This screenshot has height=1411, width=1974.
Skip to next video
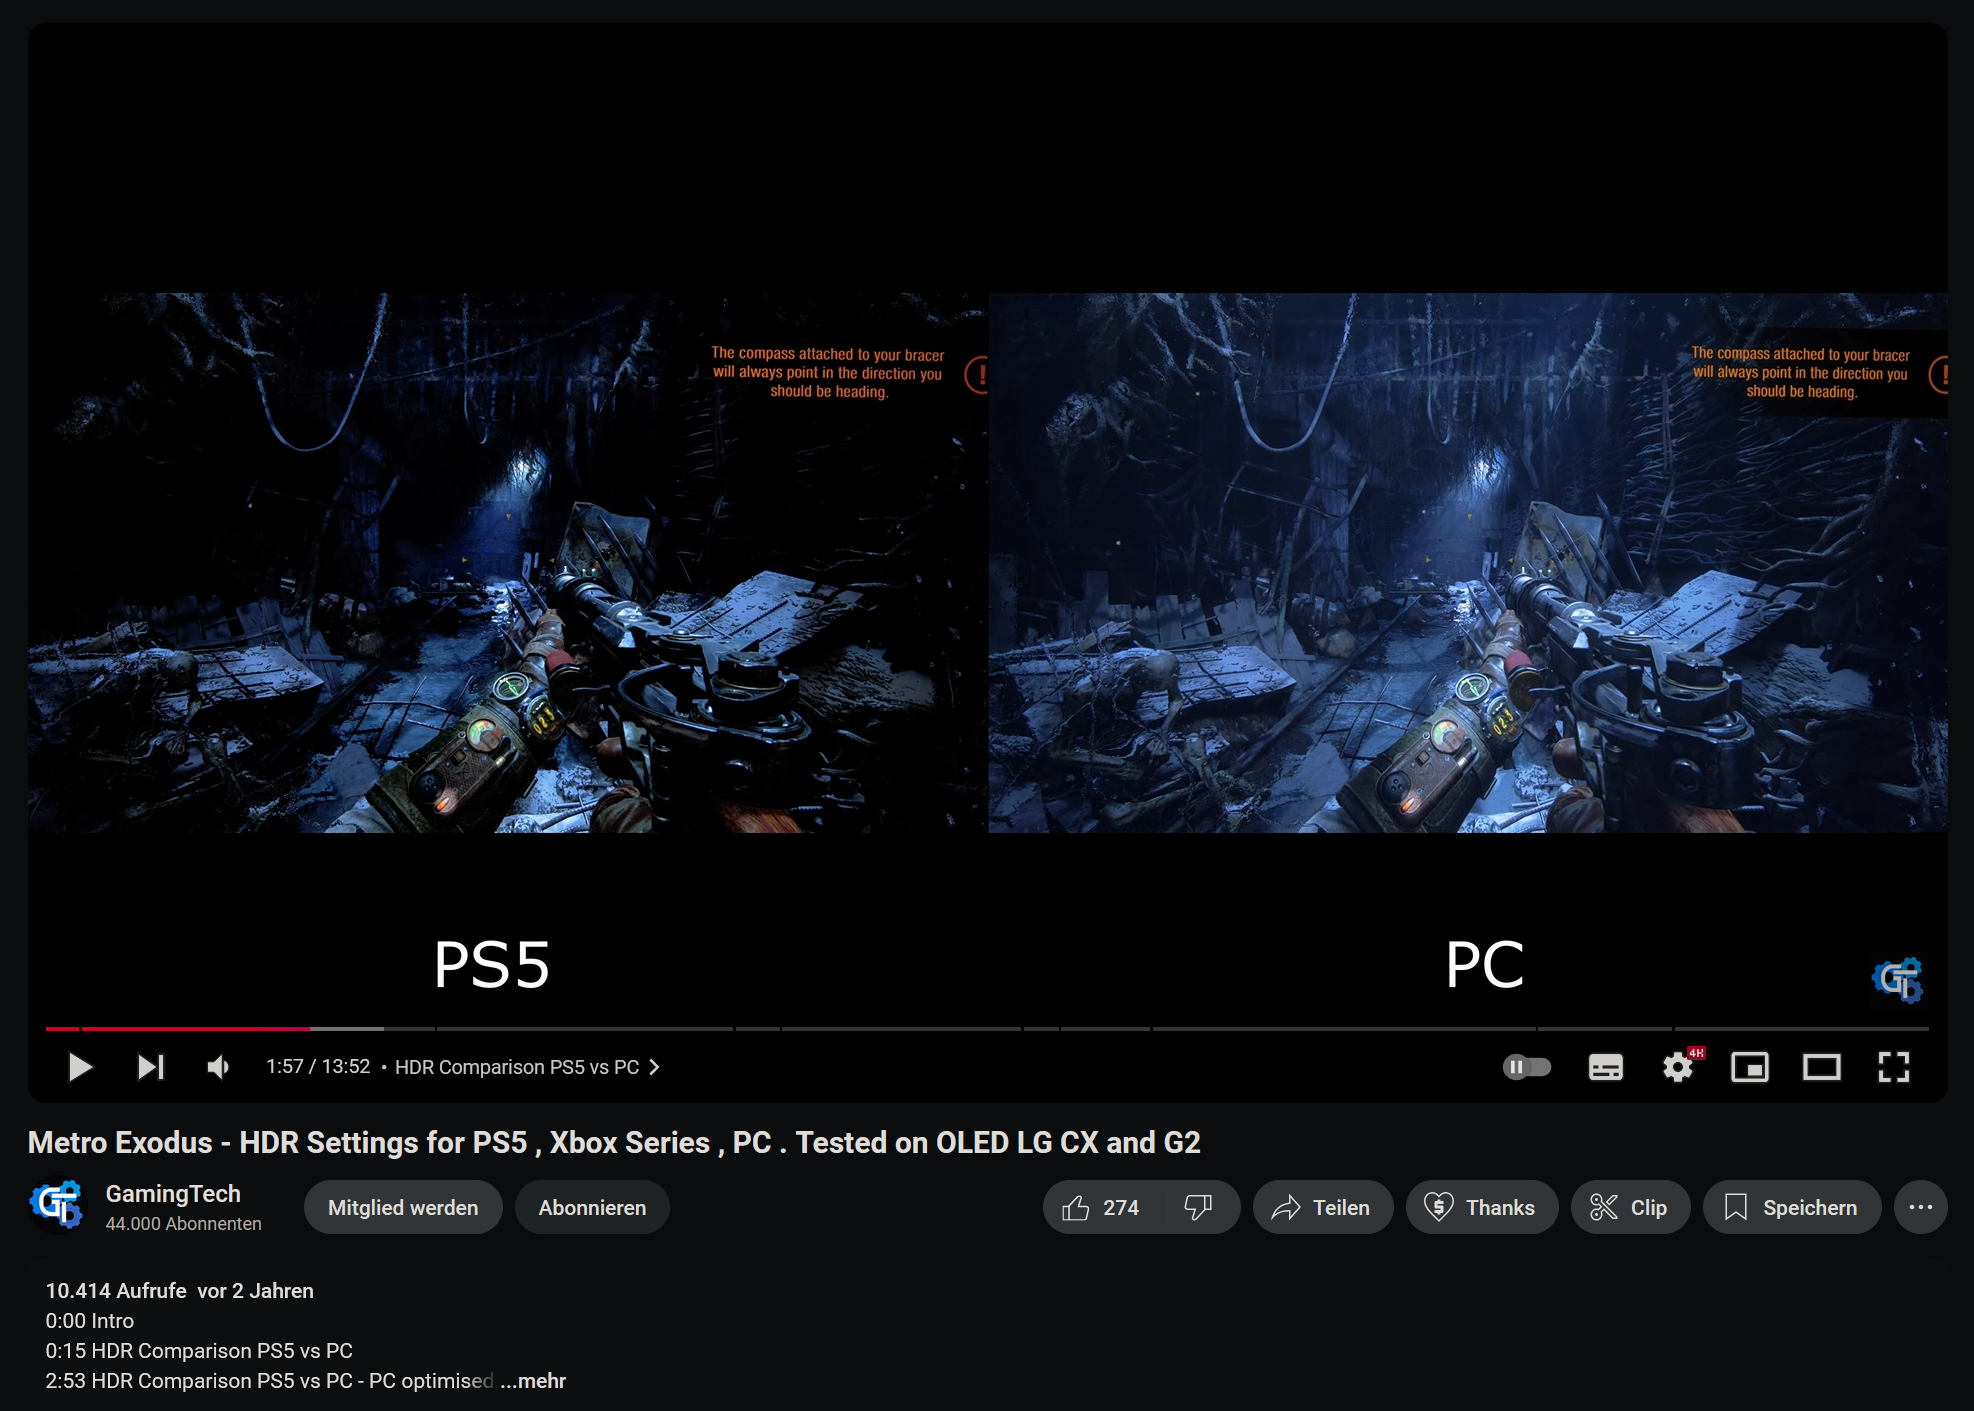pyautogui.click(x=150, y=1067)
